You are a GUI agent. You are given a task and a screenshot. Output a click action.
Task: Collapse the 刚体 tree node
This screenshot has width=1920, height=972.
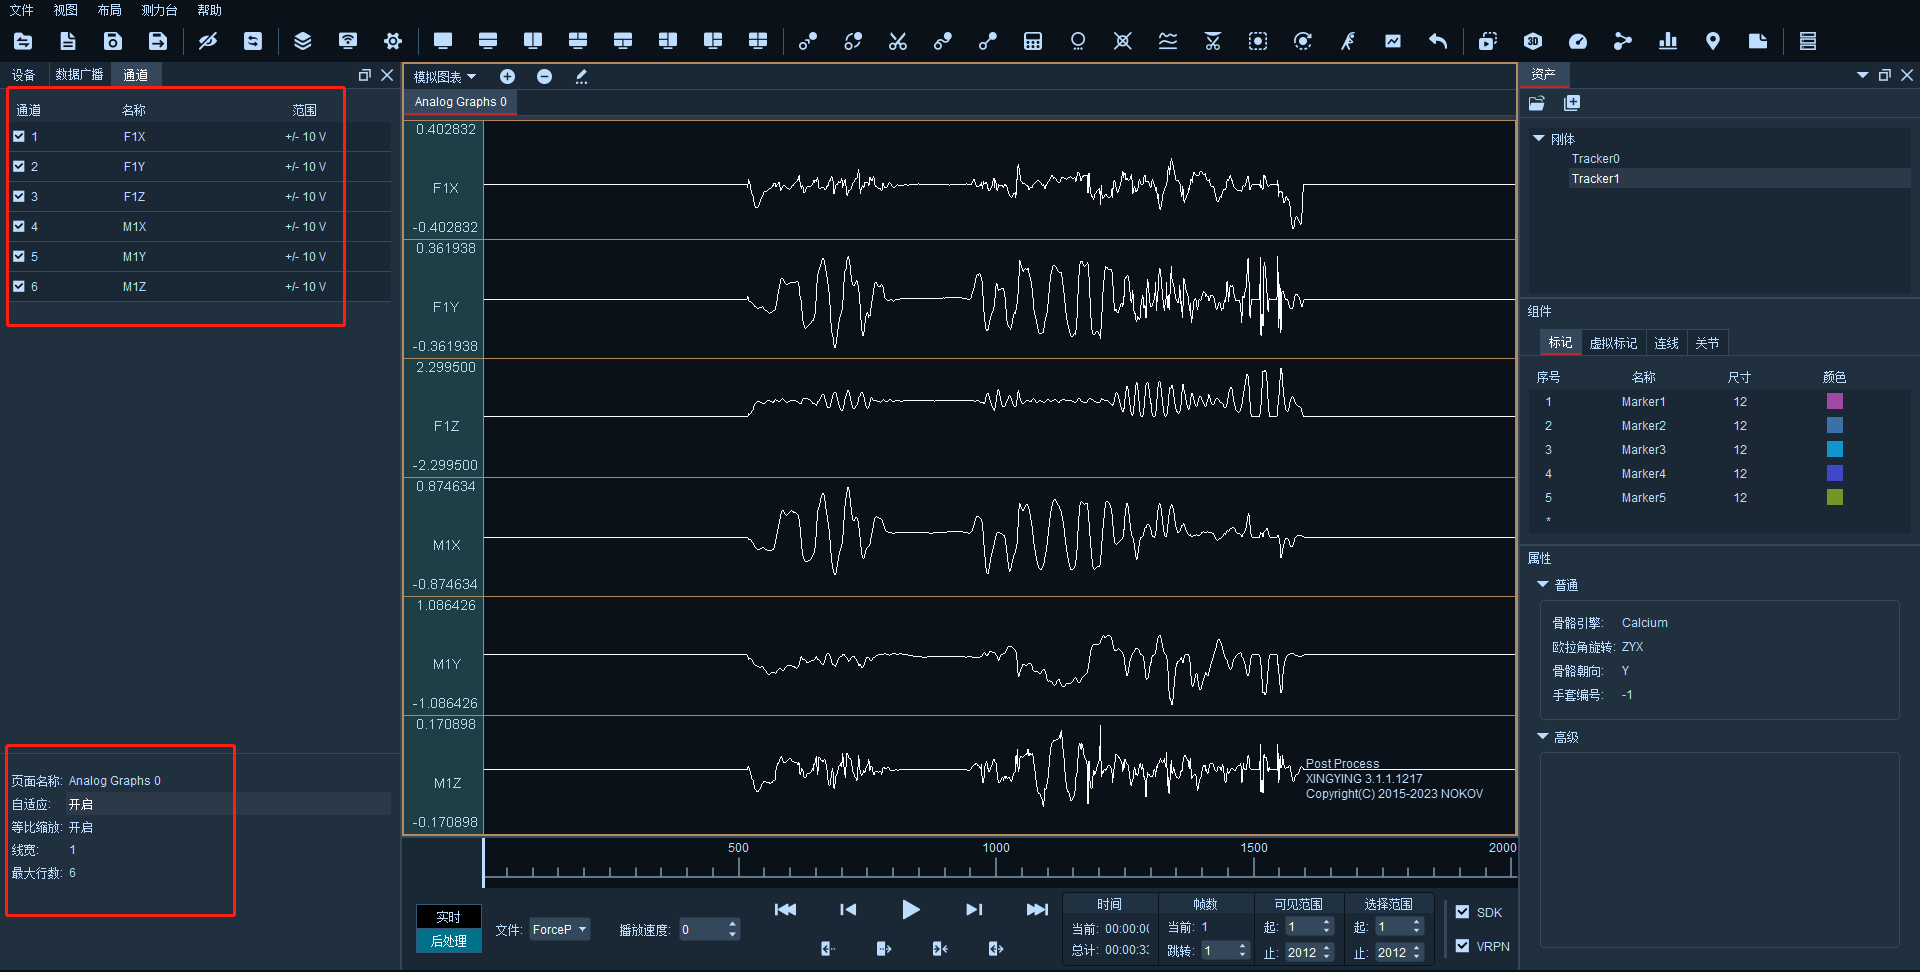tap(1539, 139)
